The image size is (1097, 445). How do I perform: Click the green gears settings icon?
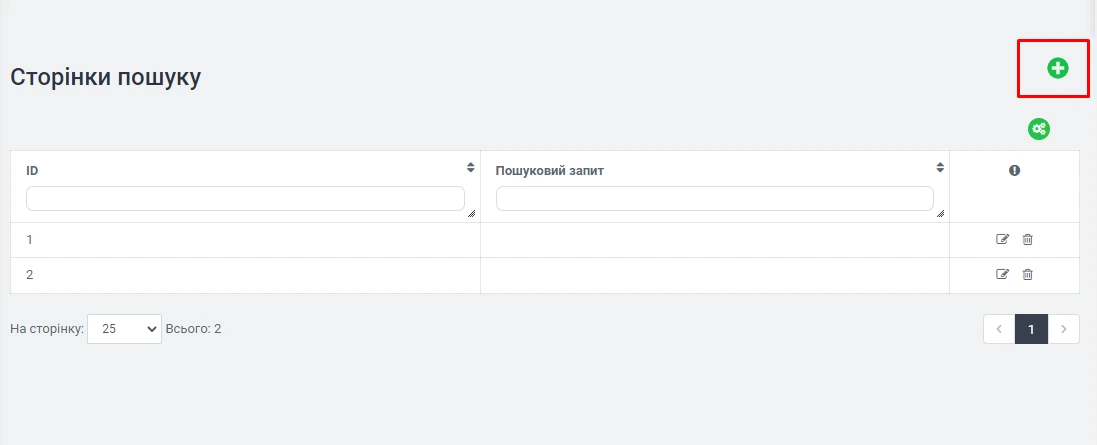tap(1039, 129)
